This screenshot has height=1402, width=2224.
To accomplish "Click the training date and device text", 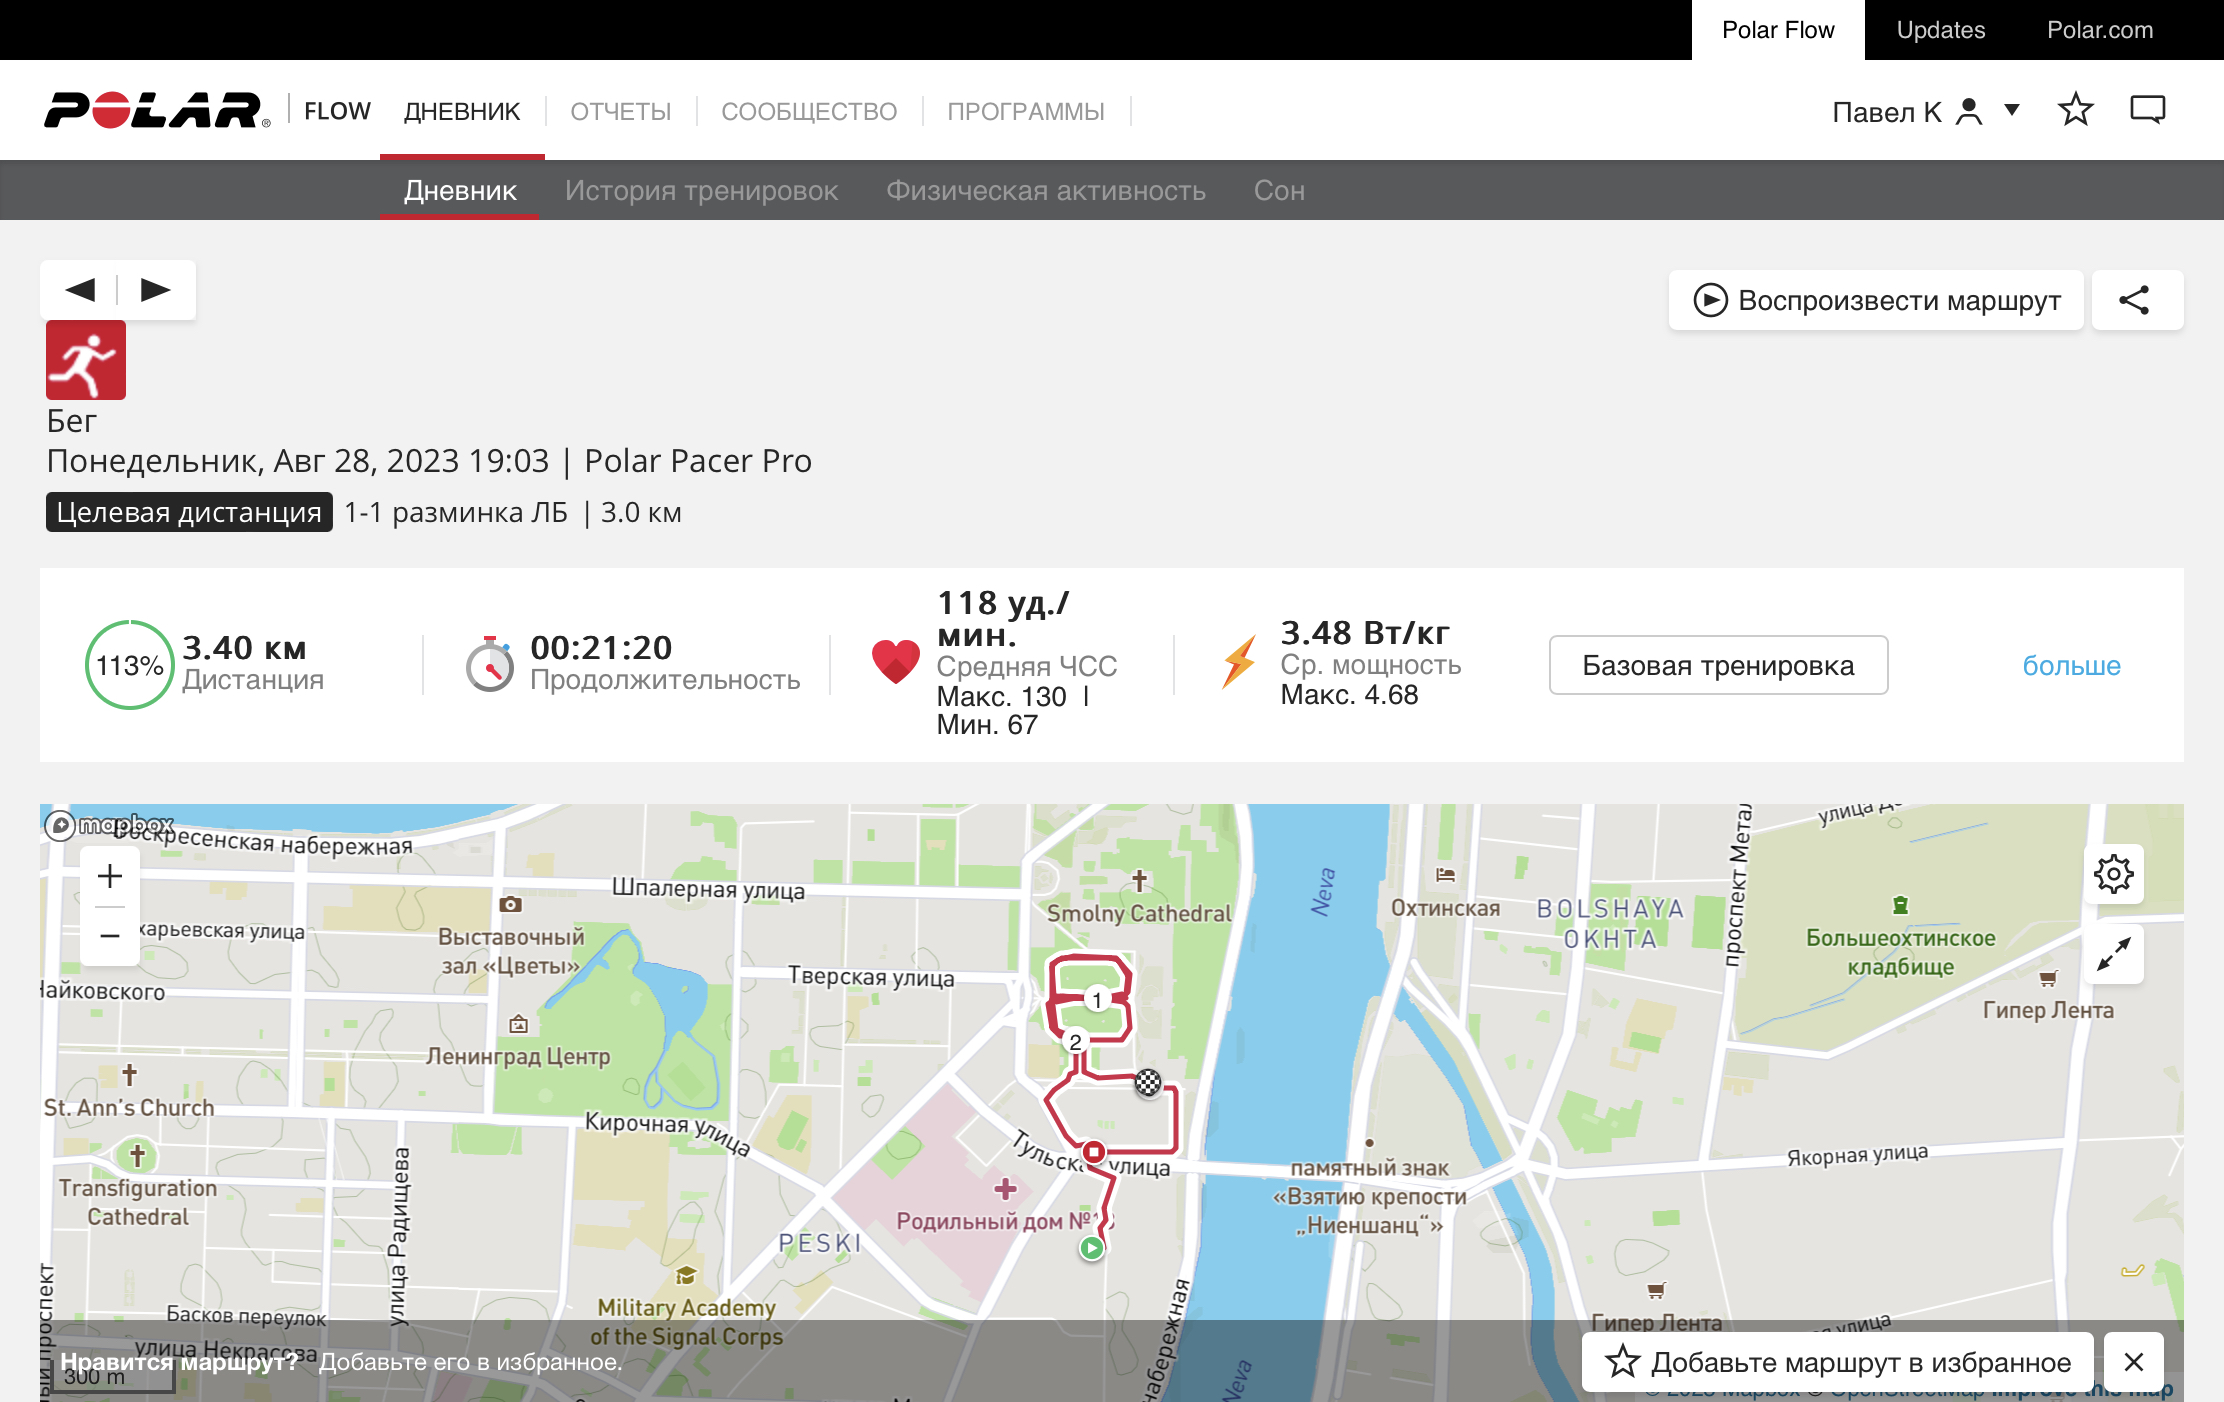I will [x=429, y=461].
